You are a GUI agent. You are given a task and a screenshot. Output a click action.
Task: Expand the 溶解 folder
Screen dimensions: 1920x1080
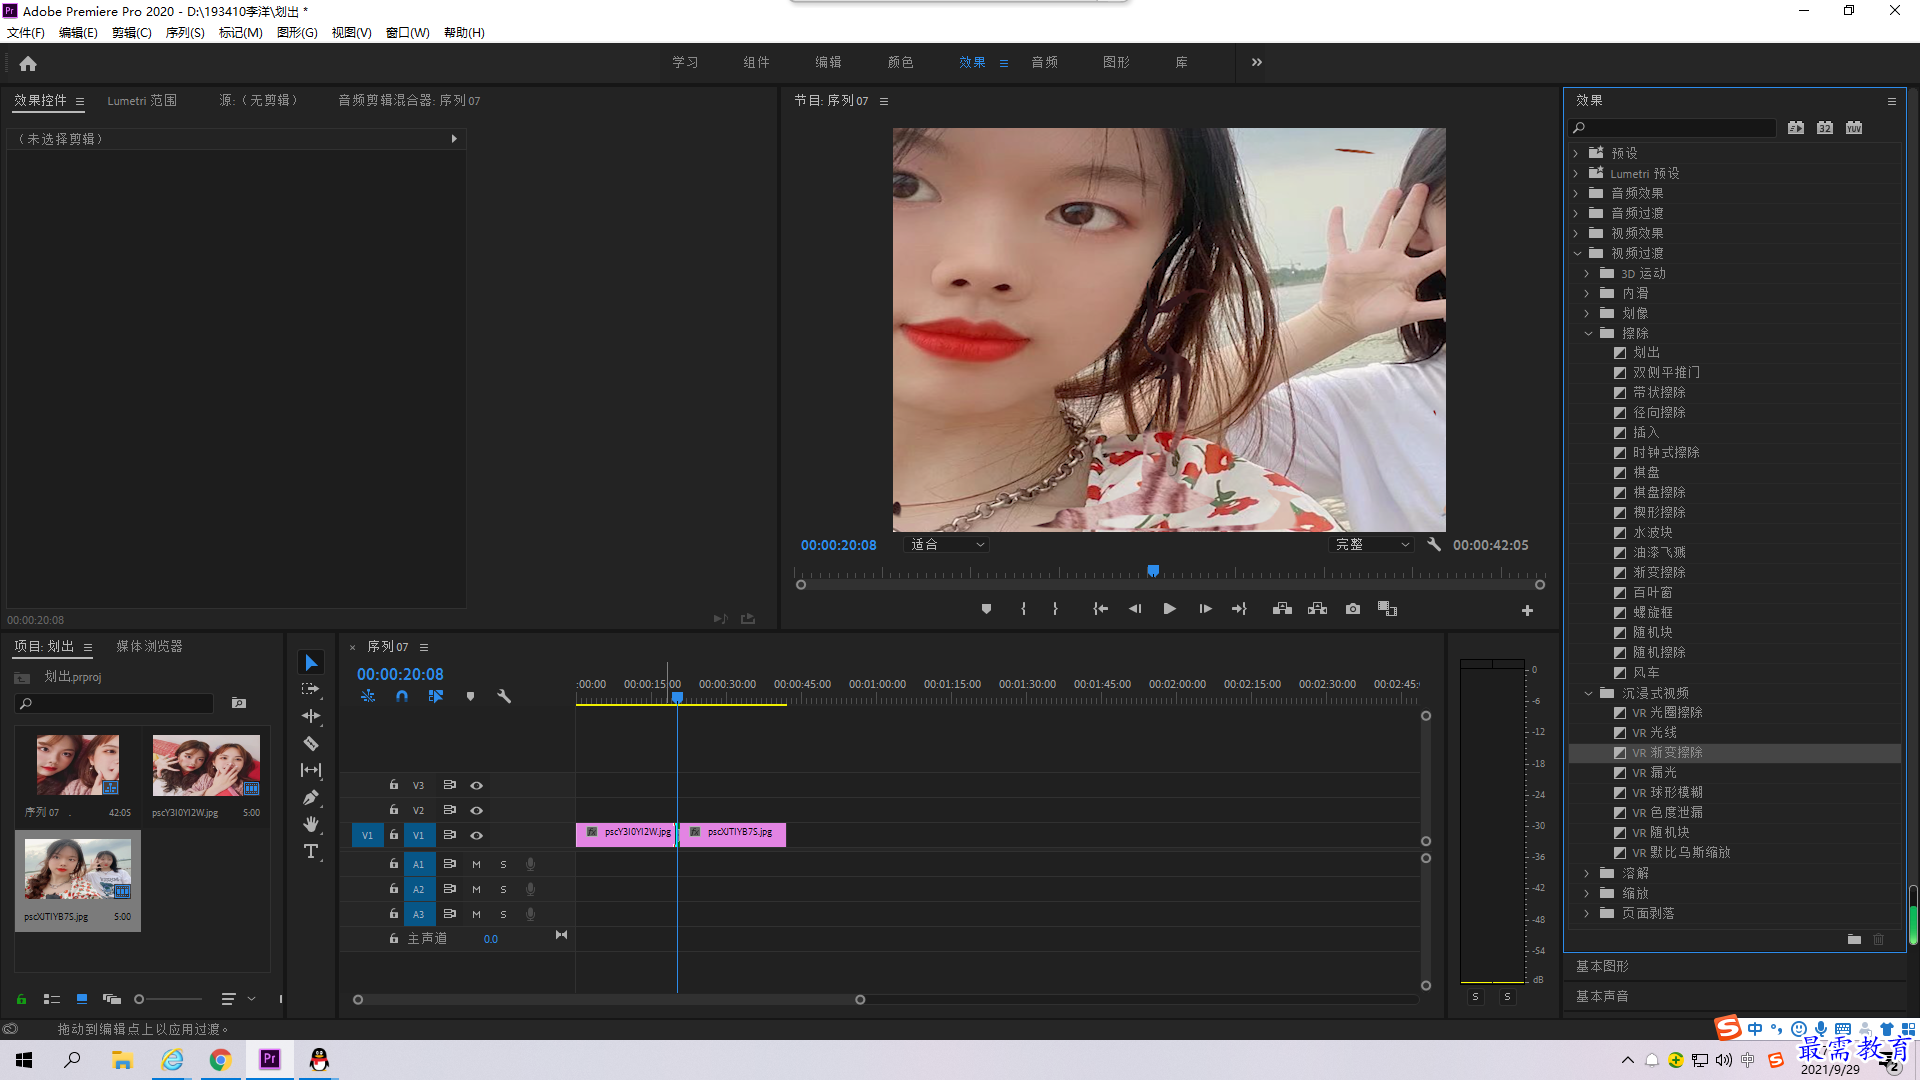1587,873
